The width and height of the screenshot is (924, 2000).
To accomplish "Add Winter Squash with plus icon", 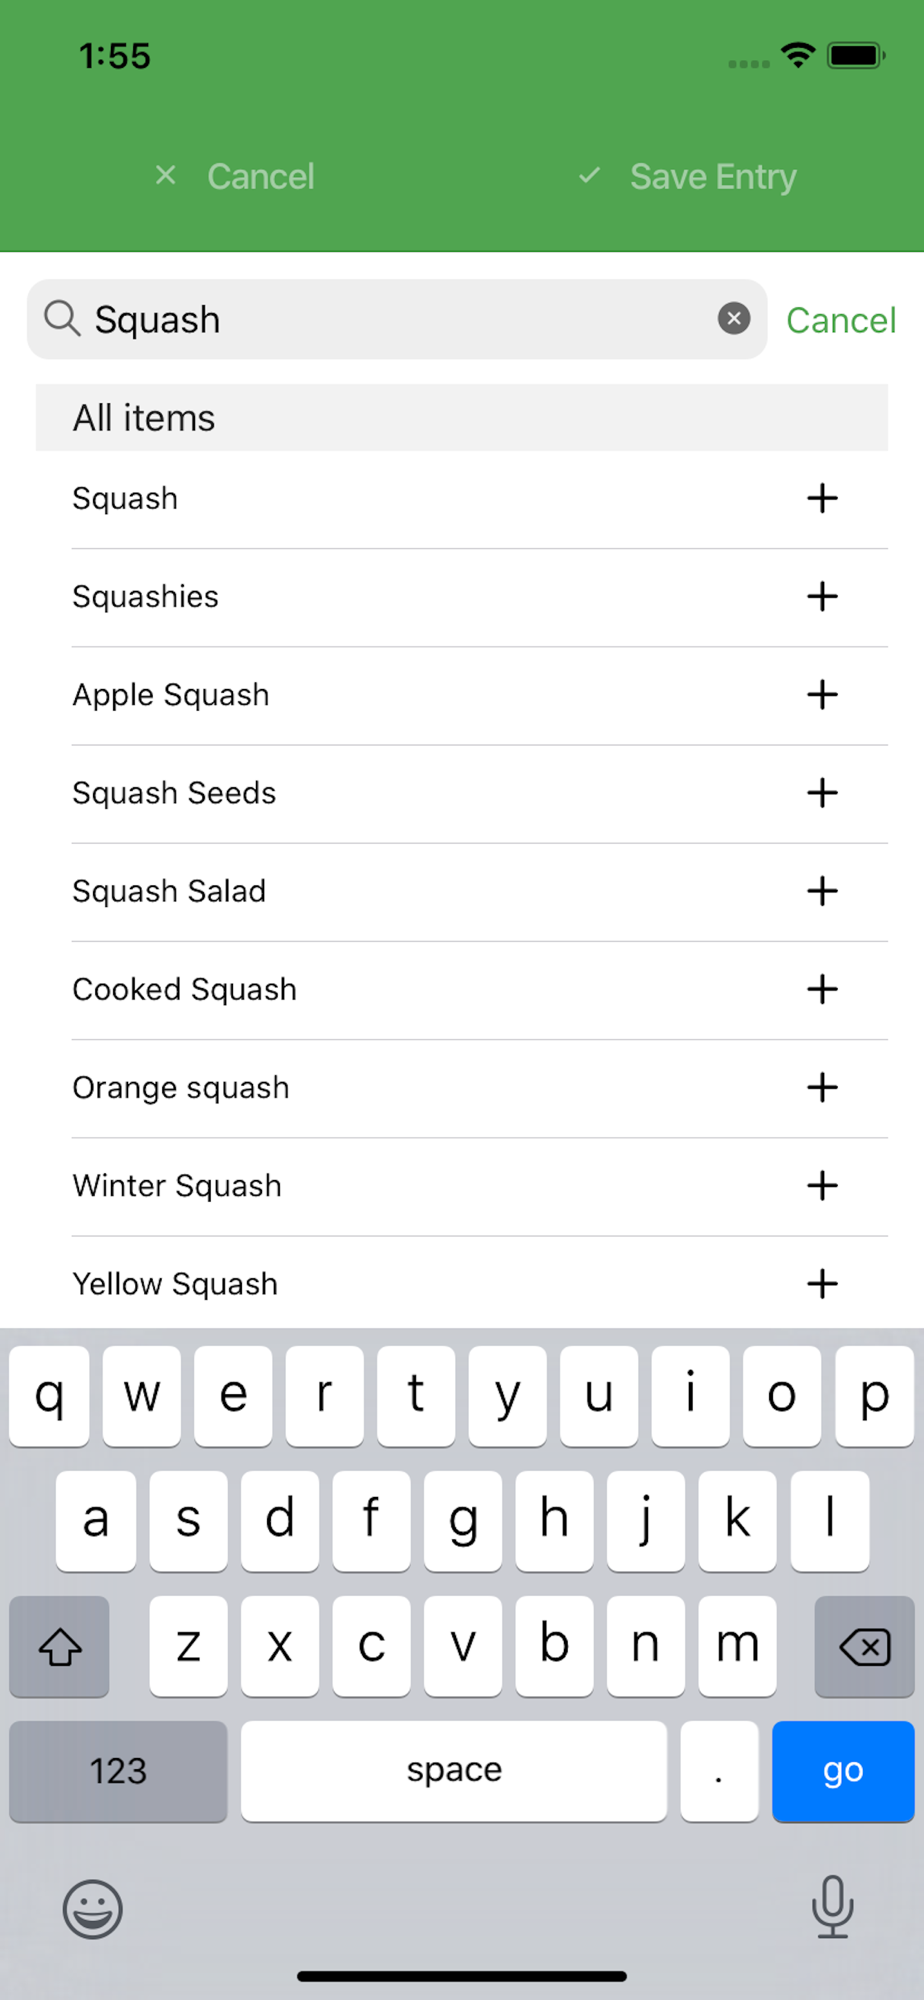I will tap(822, 1185).
